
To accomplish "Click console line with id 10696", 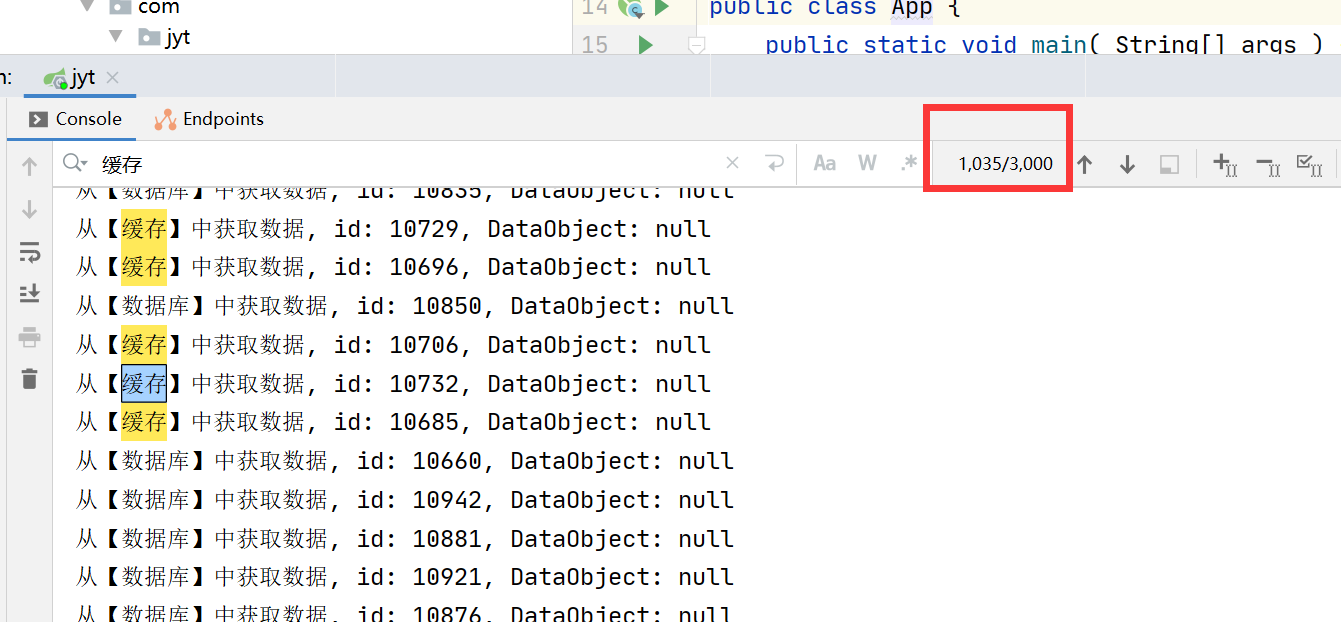I will [x=393, y=267].
